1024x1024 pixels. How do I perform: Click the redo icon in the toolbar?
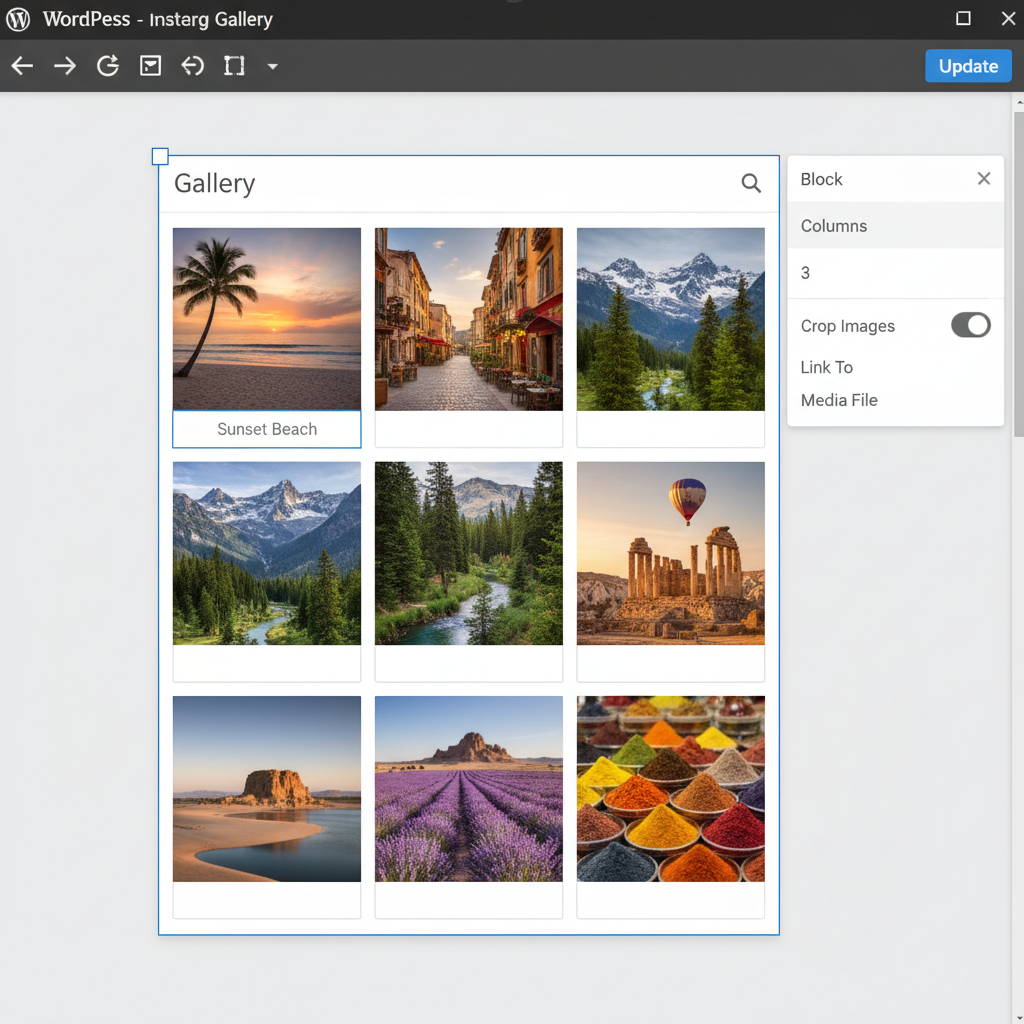coord(107,66)
